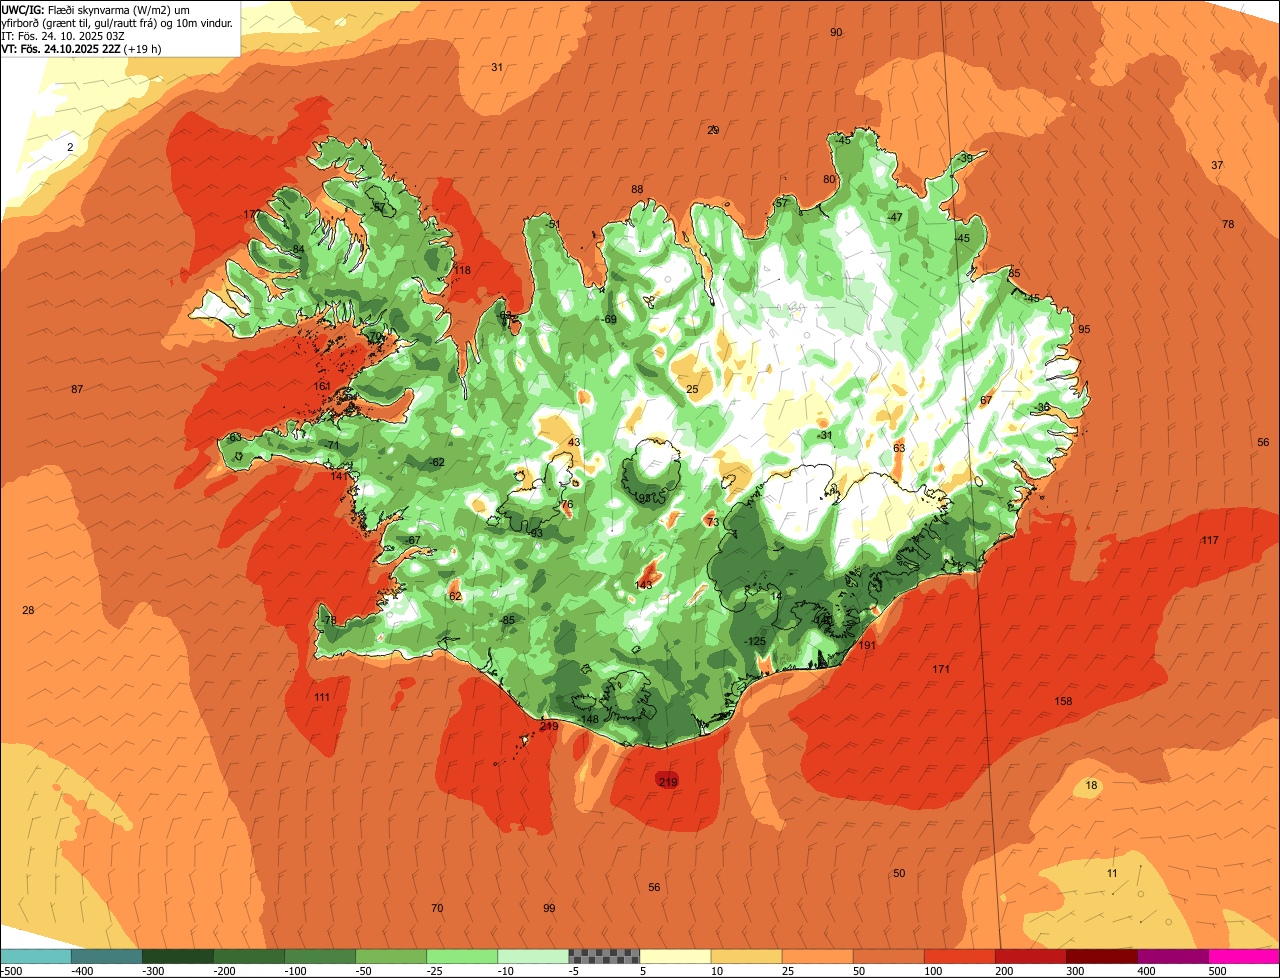Viewport: 1280px width, 978px height.
Task: Select the checkered -5 to 5 legend swatch
Action: (x=604, y=957)
